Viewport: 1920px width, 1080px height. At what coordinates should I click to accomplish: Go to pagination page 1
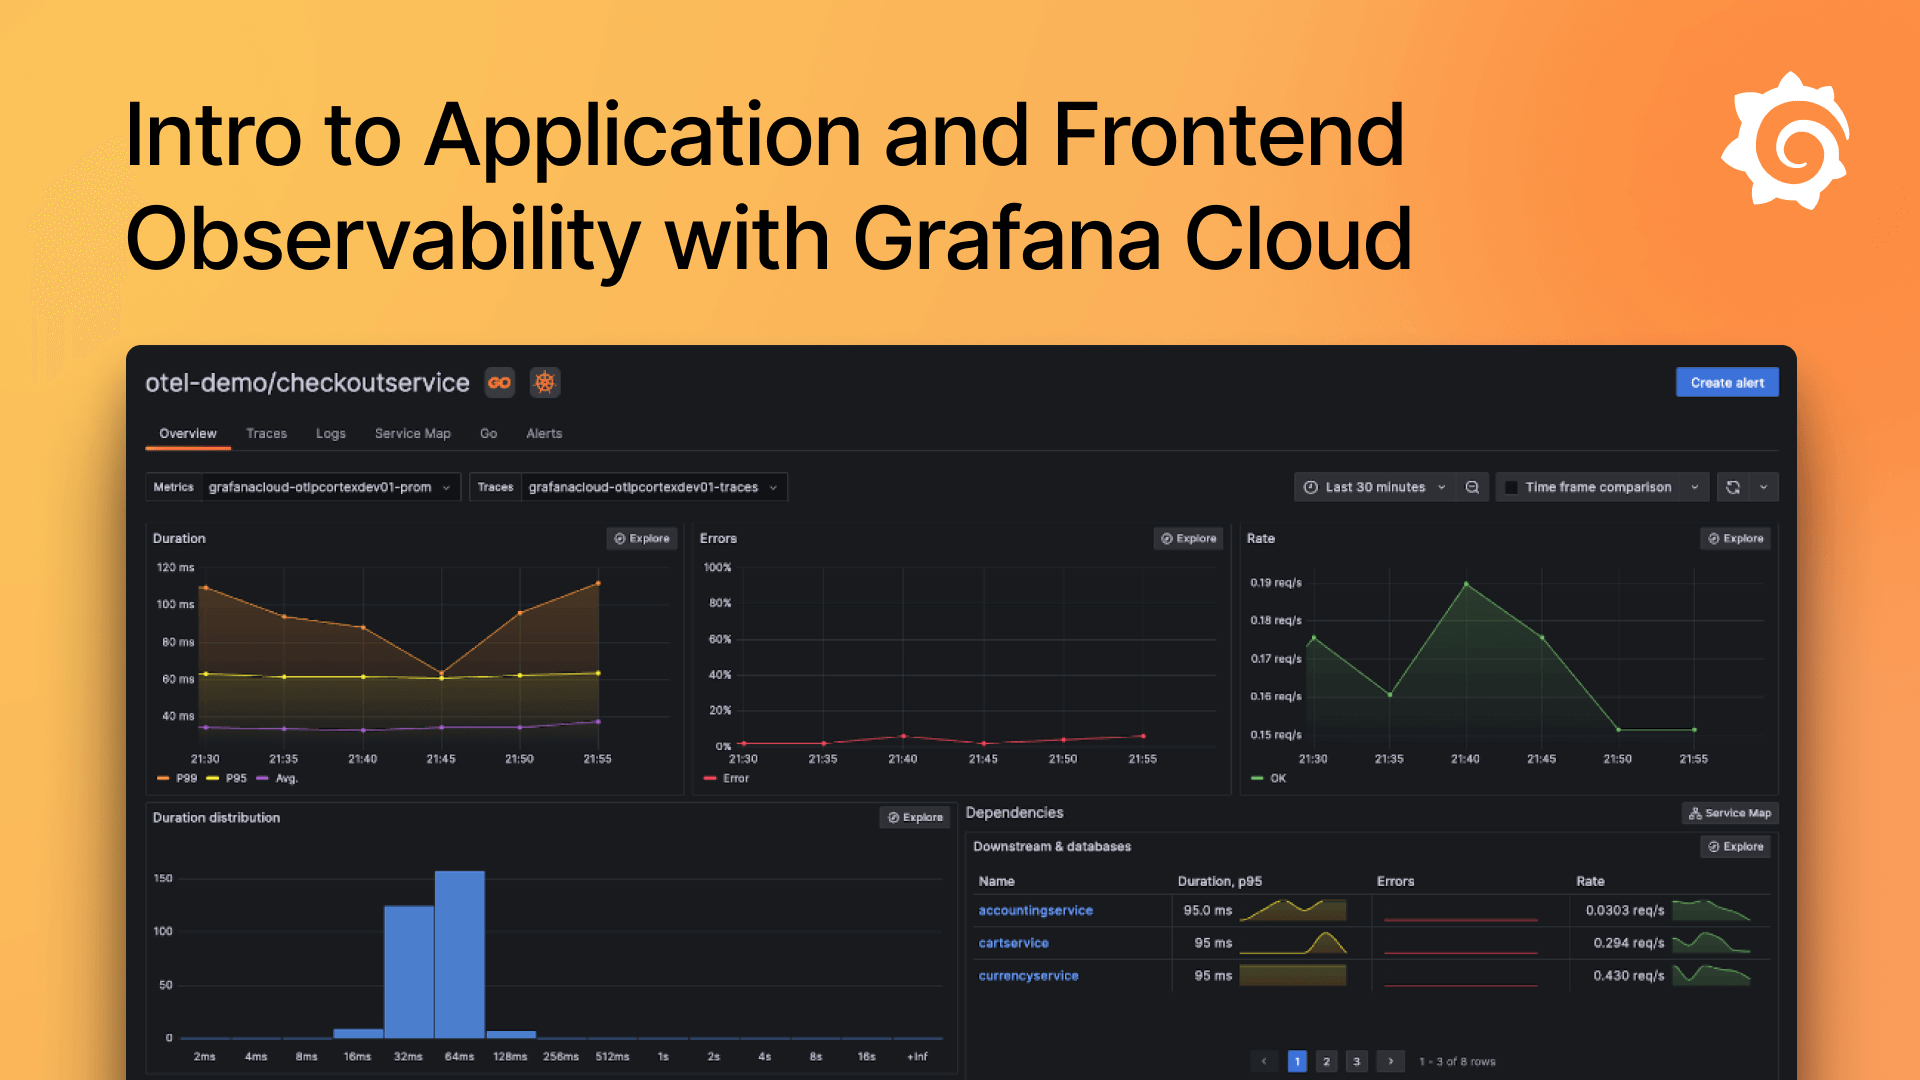click(1297, 1062)
